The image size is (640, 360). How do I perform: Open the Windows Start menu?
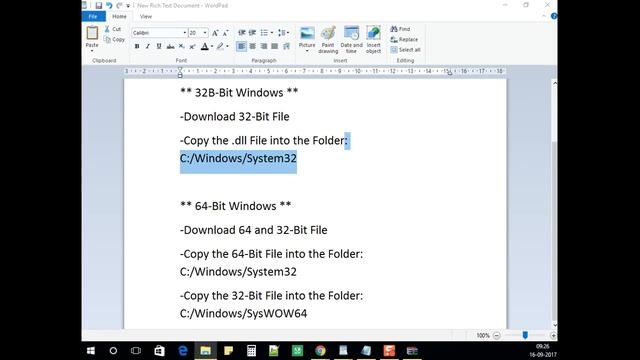(91, 351)
